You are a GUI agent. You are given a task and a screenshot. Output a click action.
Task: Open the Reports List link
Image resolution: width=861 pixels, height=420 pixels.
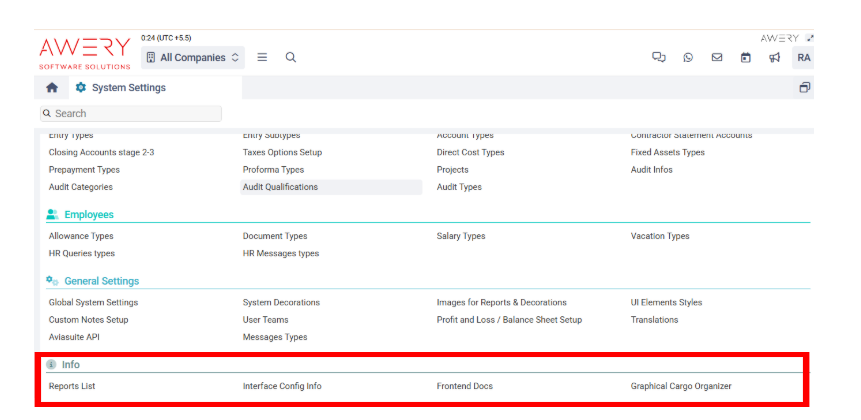click(x=72, y=386)
